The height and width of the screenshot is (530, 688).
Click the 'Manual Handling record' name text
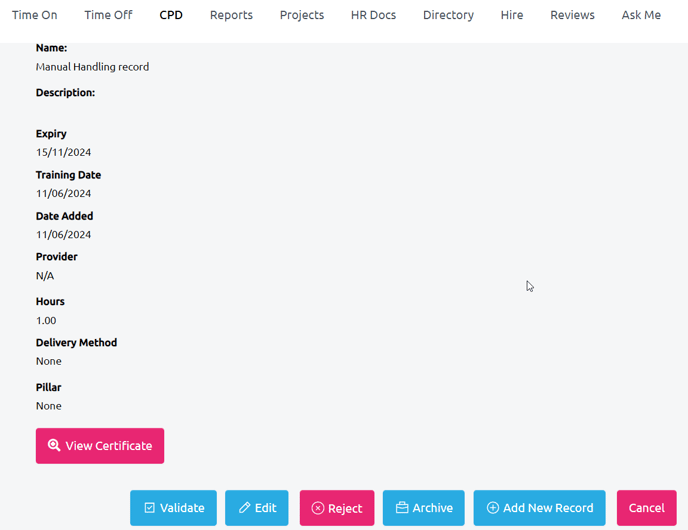[x=92, y=67]
